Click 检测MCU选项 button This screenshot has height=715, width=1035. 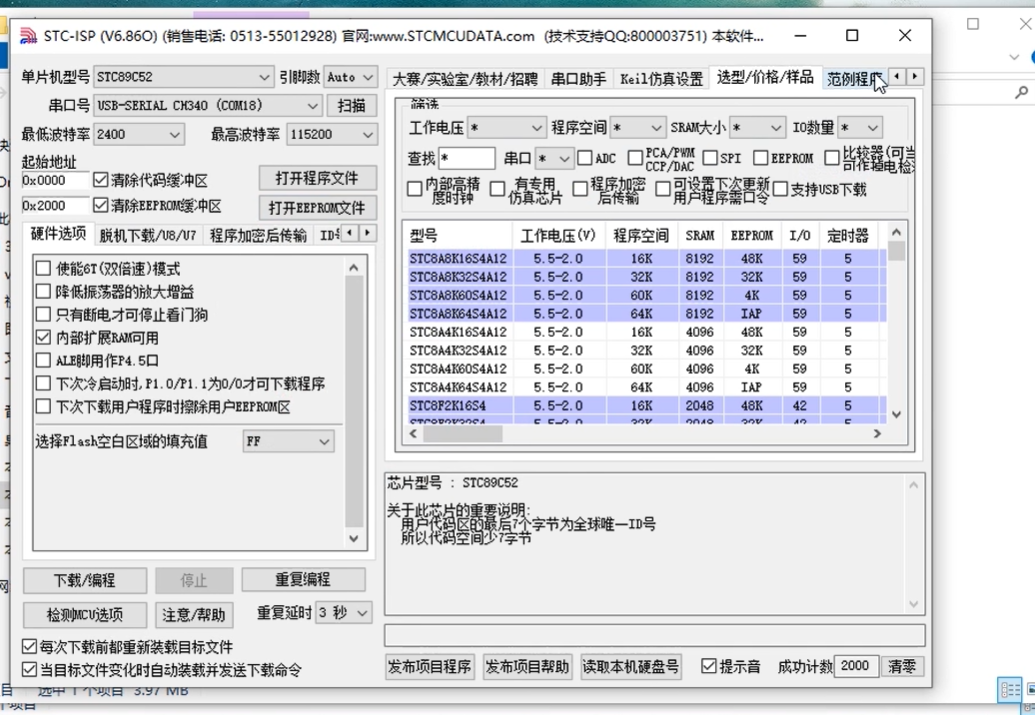(x=84, y=615)
